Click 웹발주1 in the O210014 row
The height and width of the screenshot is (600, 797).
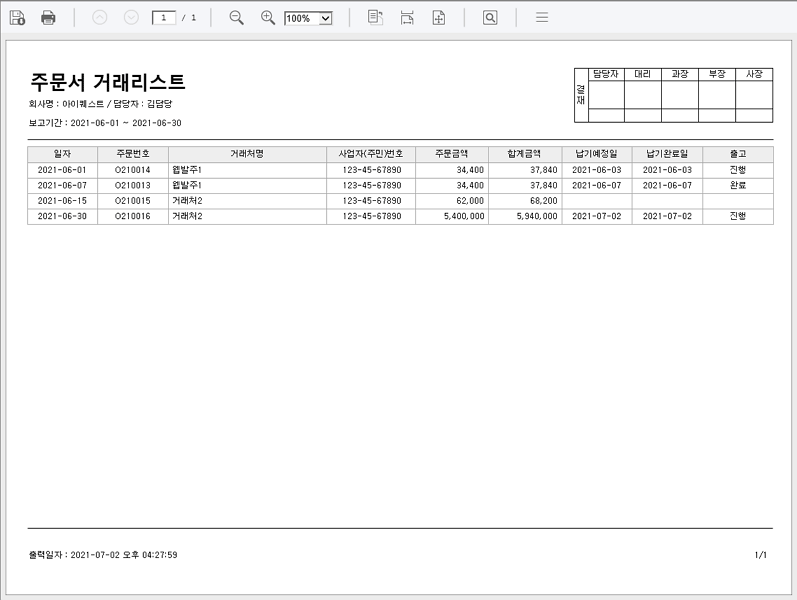pyautogui.click(x=247, y=170)
